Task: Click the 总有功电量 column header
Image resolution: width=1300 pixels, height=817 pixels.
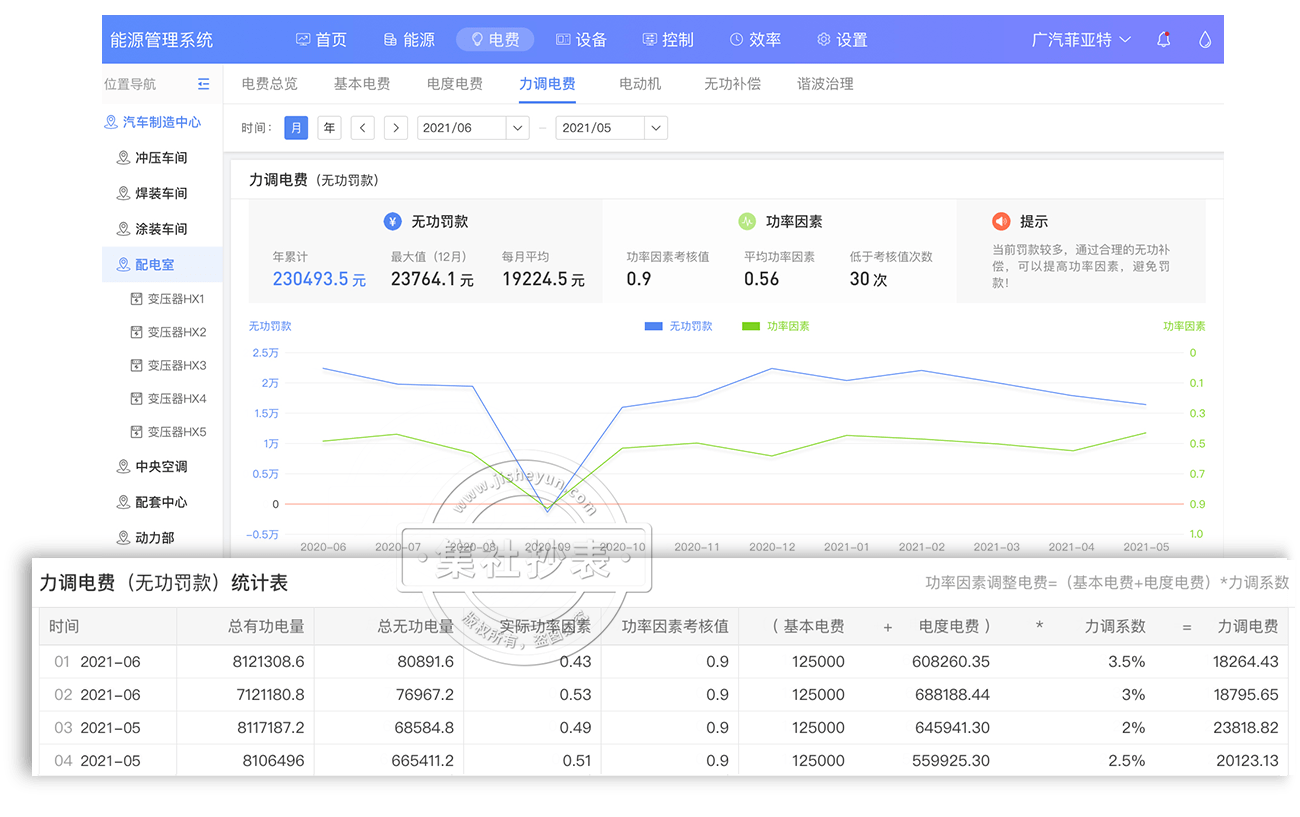Action: [x=266, y=627]
